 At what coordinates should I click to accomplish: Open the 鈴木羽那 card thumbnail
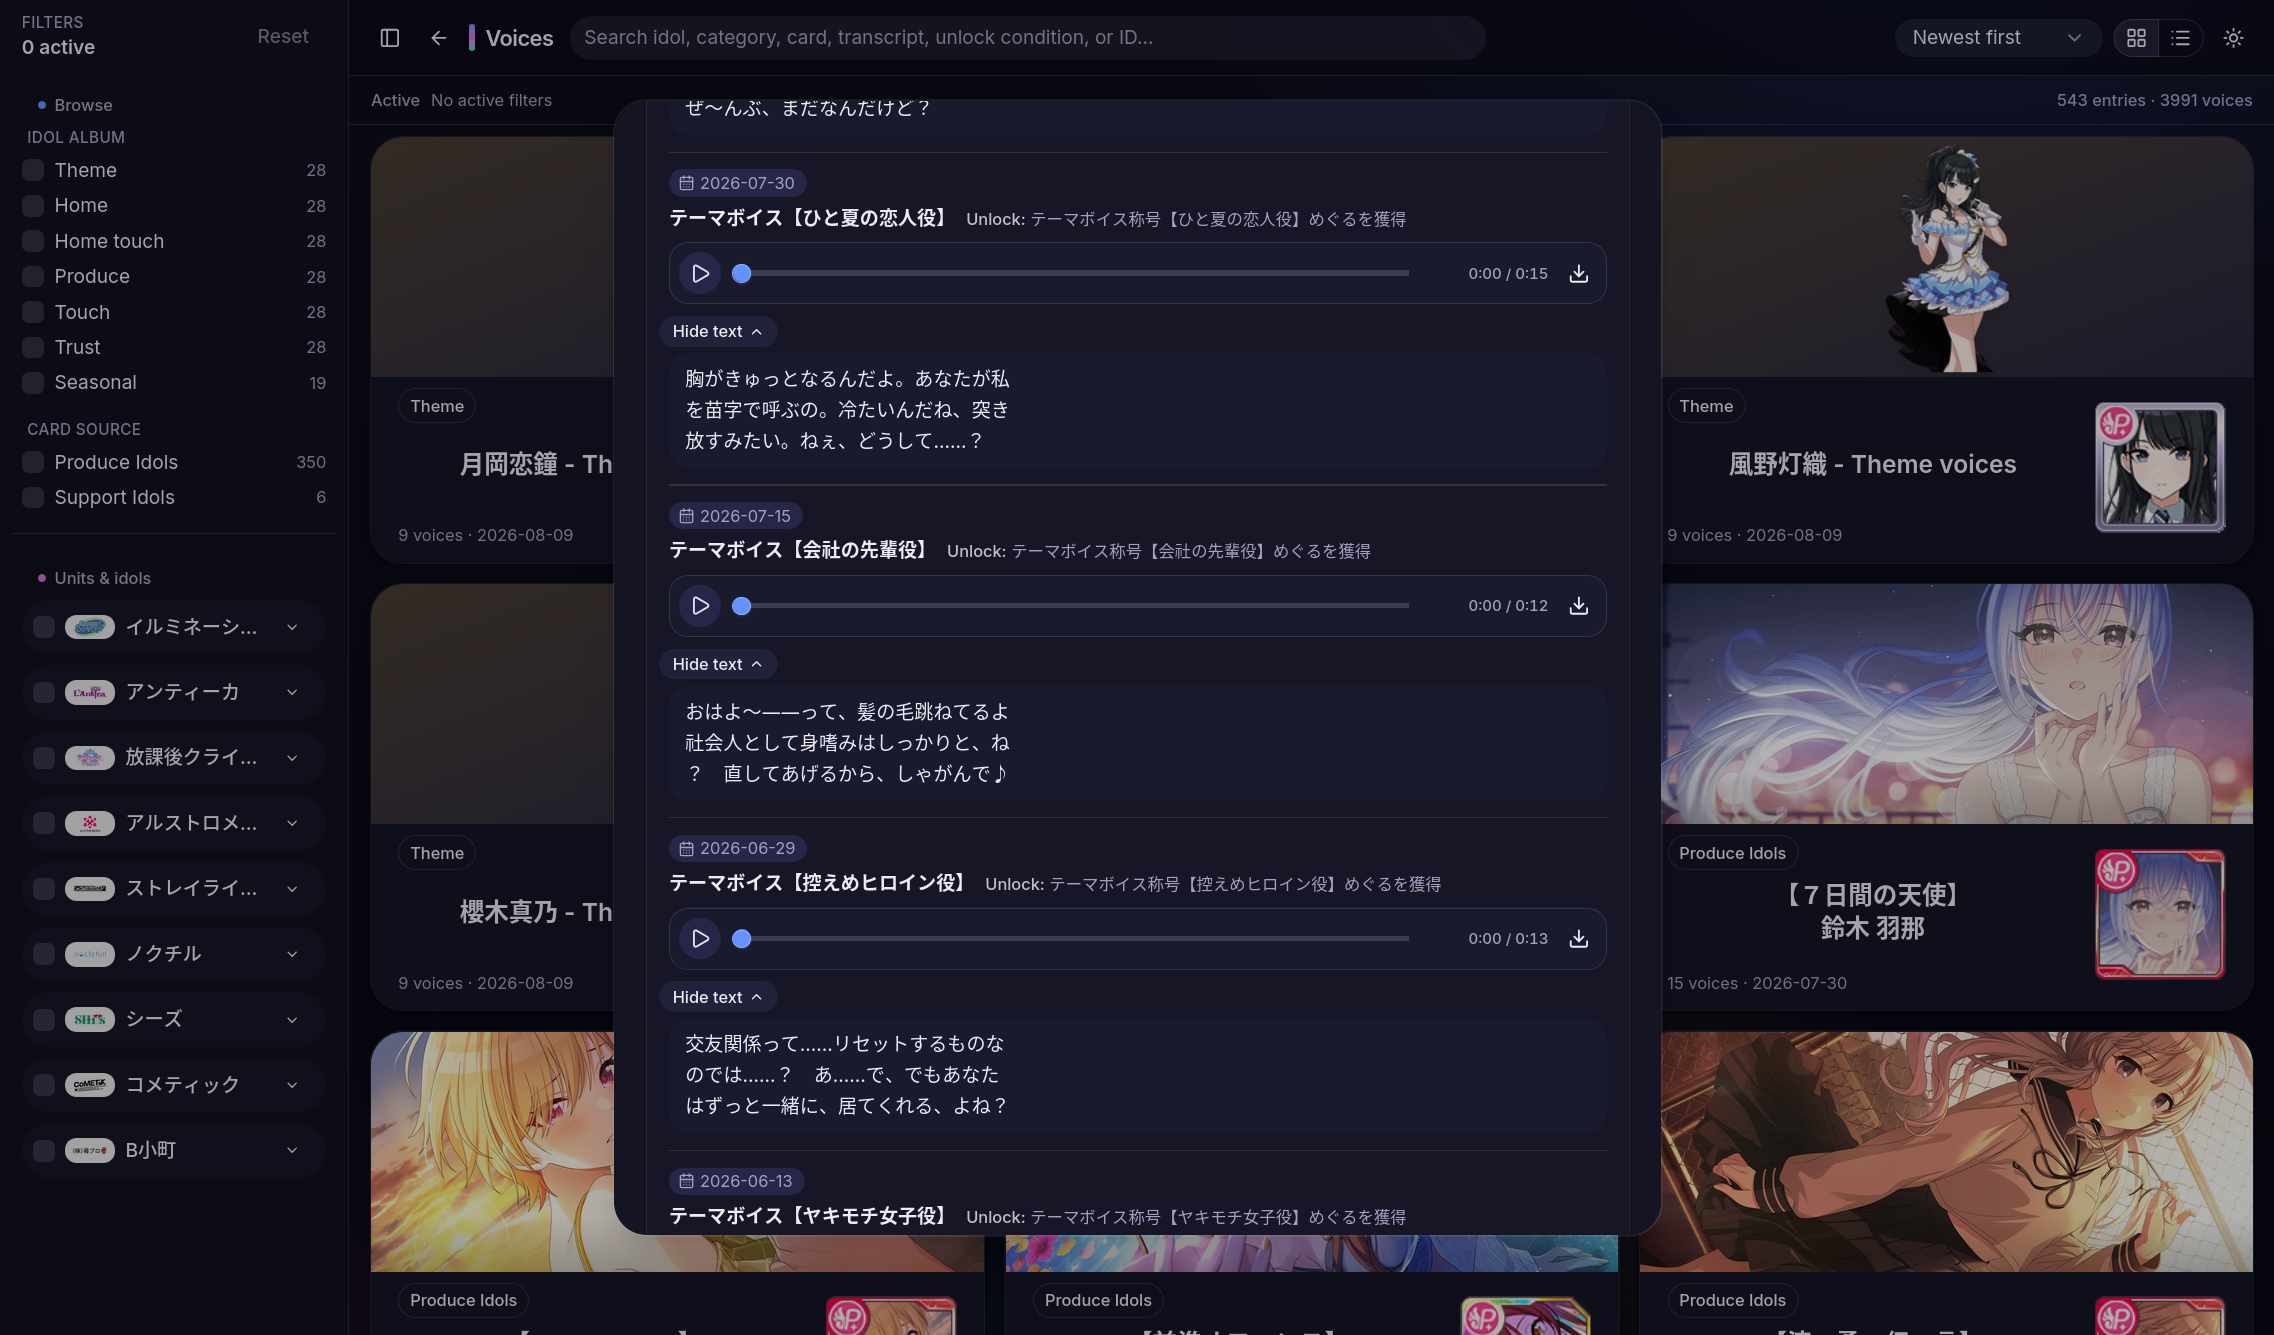(x=2160, y=914)
